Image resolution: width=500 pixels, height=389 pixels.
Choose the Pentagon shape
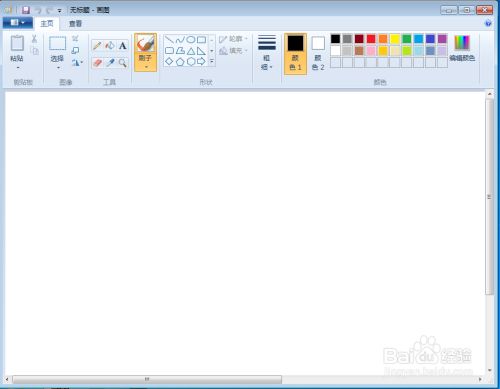point(180,61)
